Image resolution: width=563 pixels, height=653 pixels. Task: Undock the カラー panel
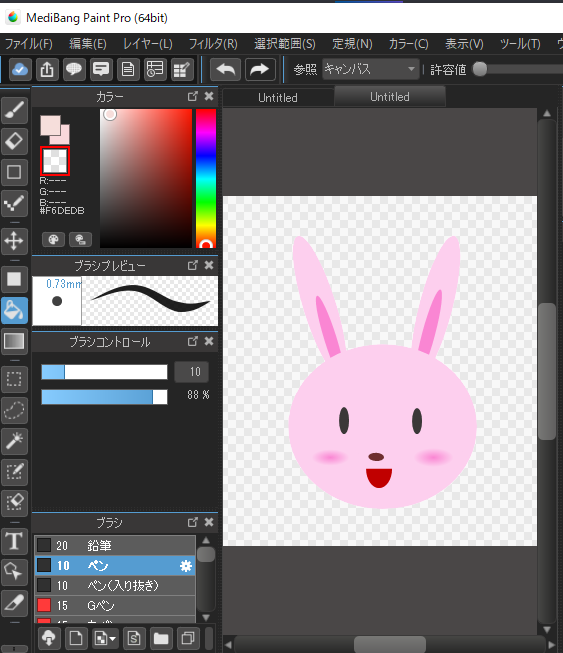(x=192, y=96)
